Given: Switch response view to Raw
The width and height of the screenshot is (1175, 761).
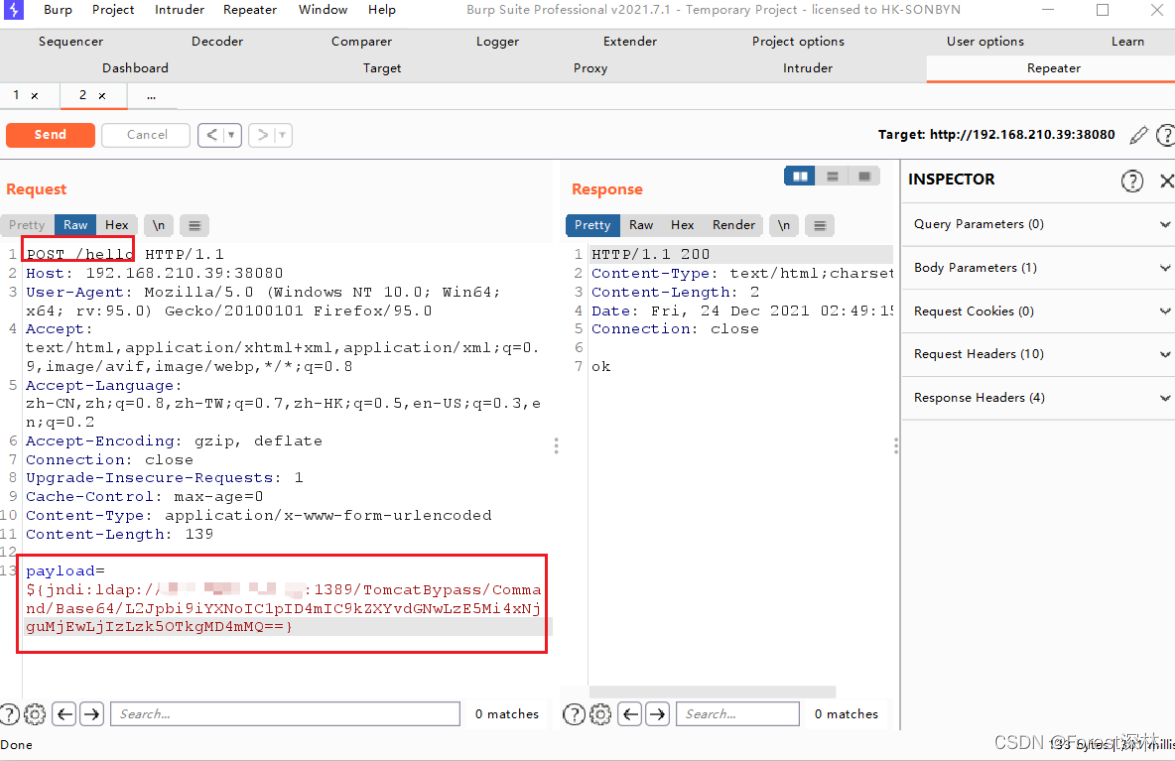Looking at the screenshot, I should tap(641, 225).
